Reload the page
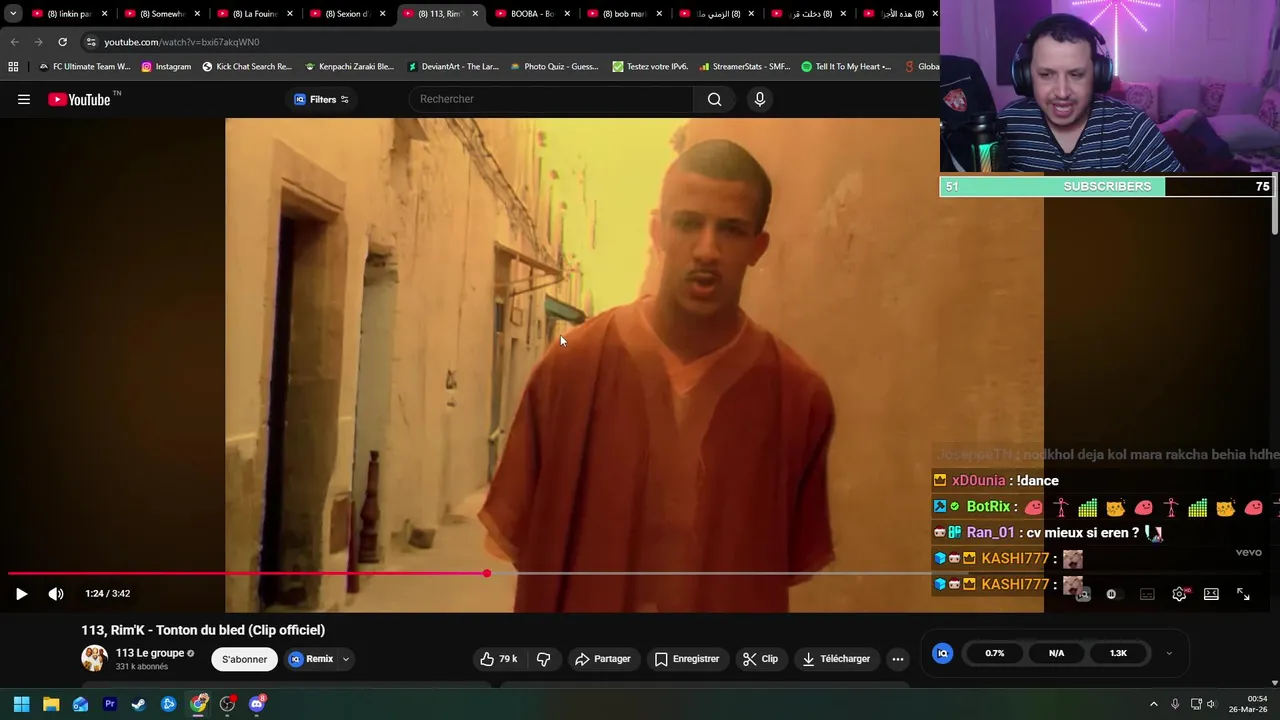 point(62,42)
